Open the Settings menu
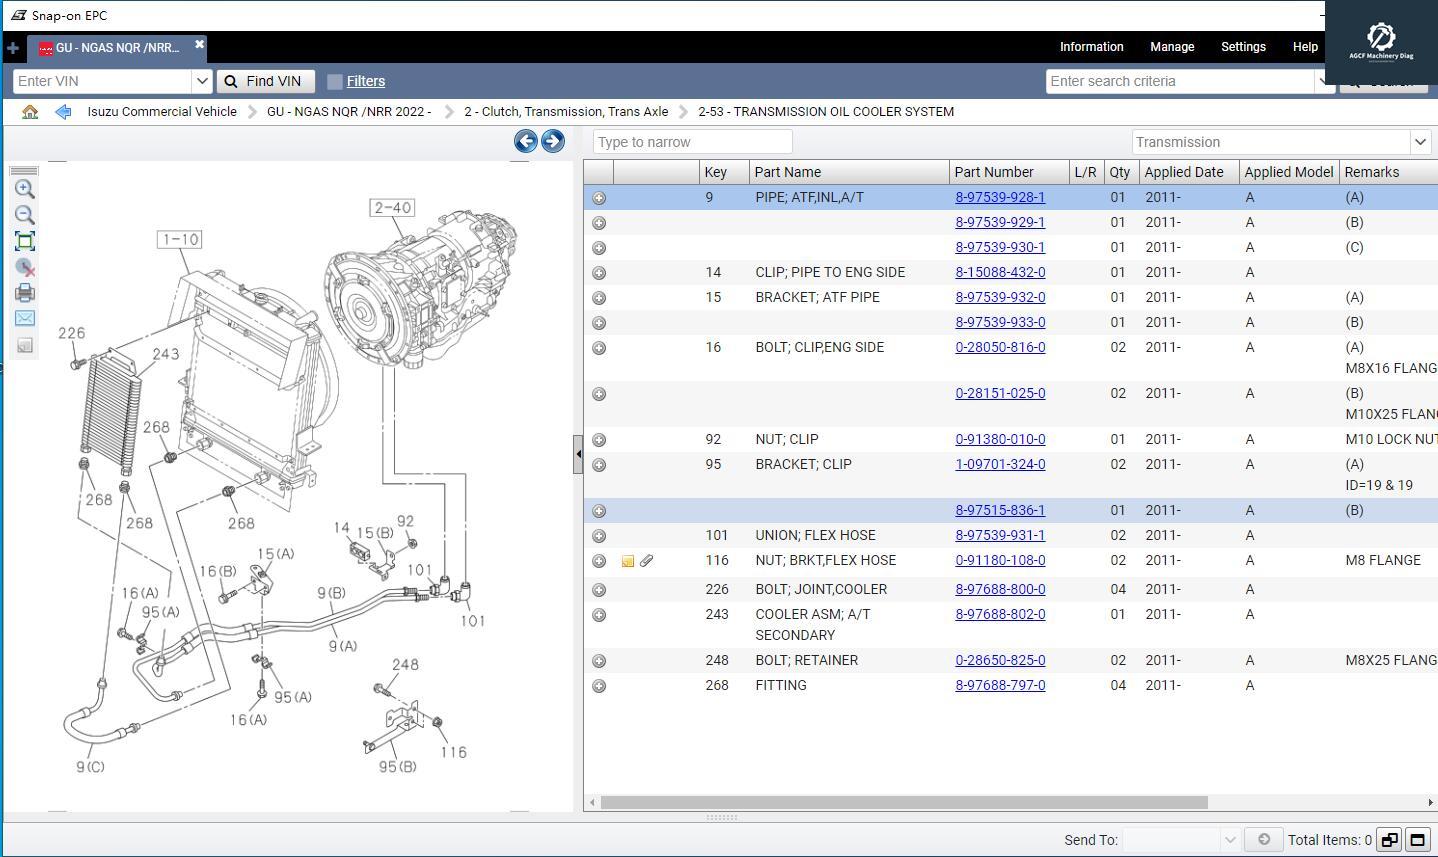The image size is (1438, 857). coord(1243,47)
